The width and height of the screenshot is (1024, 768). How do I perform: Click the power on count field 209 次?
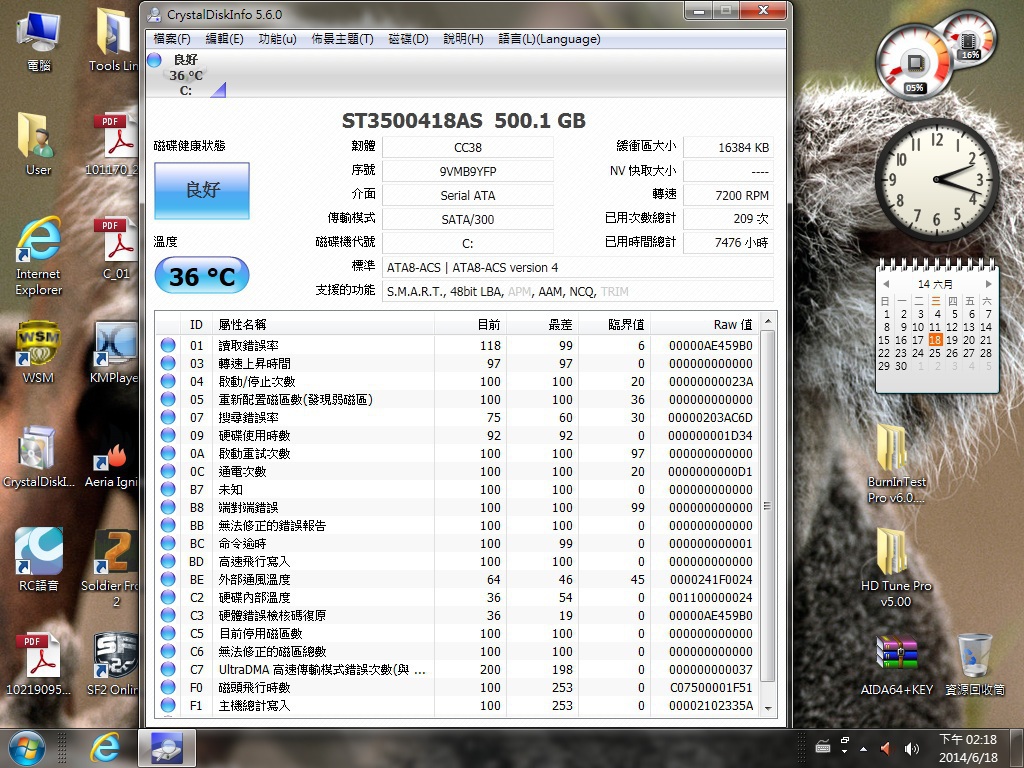[x=728, y=218]
